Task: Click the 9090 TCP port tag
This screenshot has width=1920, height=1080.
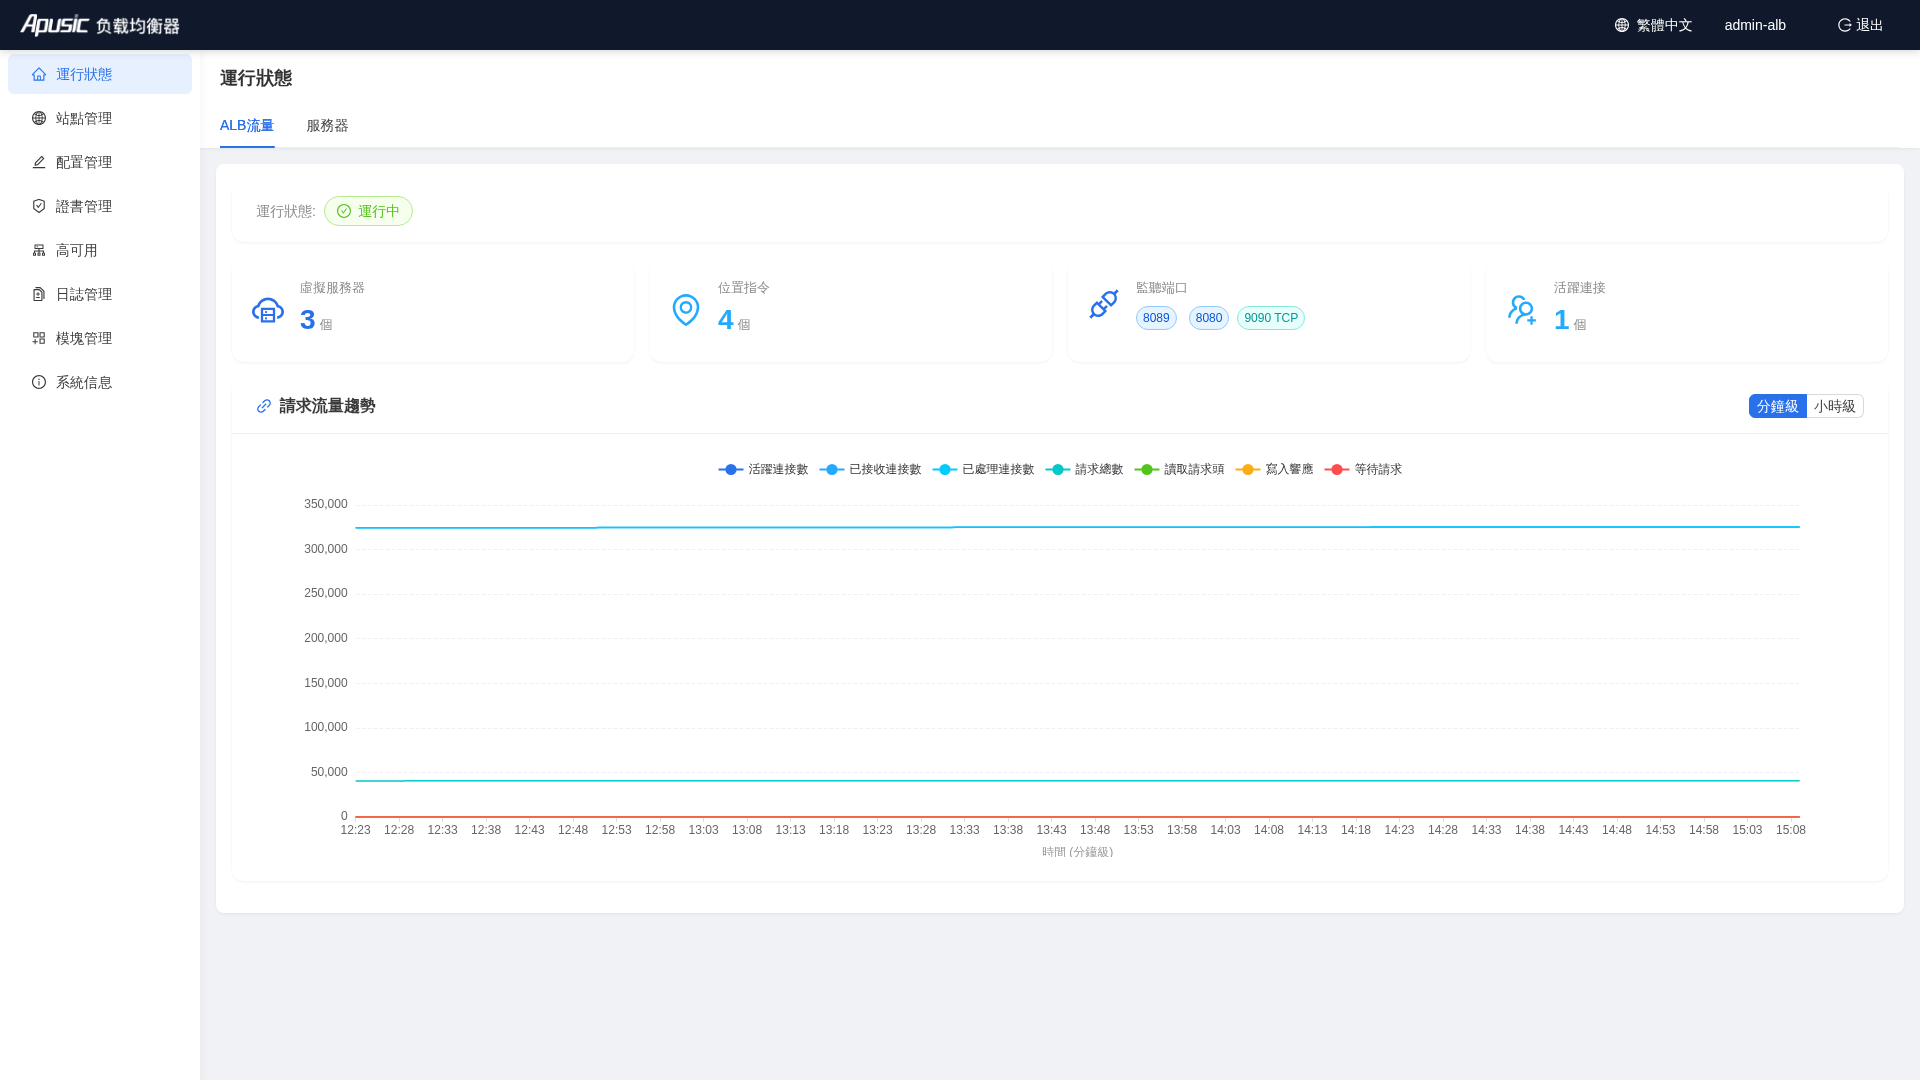Action: coord(1271,318)
